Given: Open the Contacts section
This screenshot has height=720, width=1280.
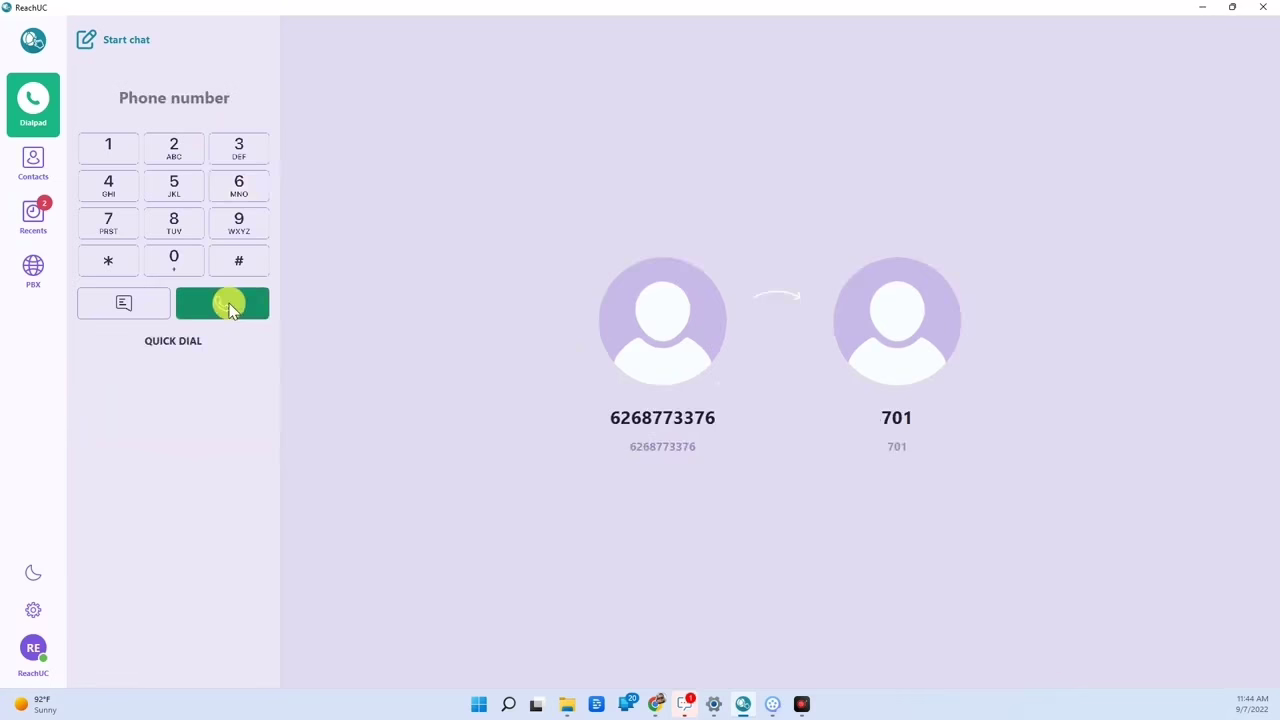Looking at the screenshot, I should (x=33, y=164).
